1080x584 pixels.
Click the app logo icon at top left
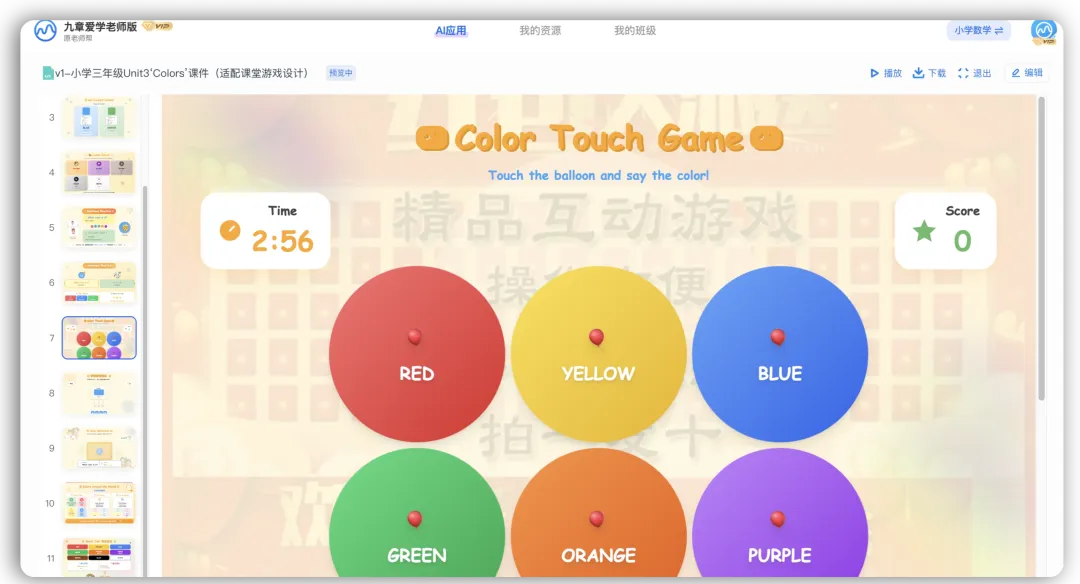(45, 31)
